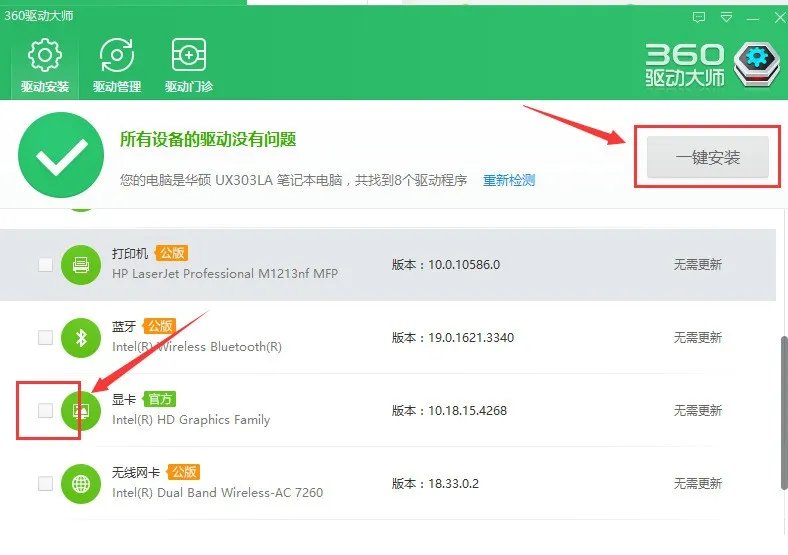Click the 所有设备的驱动没有问题 heading
Viewport: 788px width, 555px height.
[x=208, y=139]
